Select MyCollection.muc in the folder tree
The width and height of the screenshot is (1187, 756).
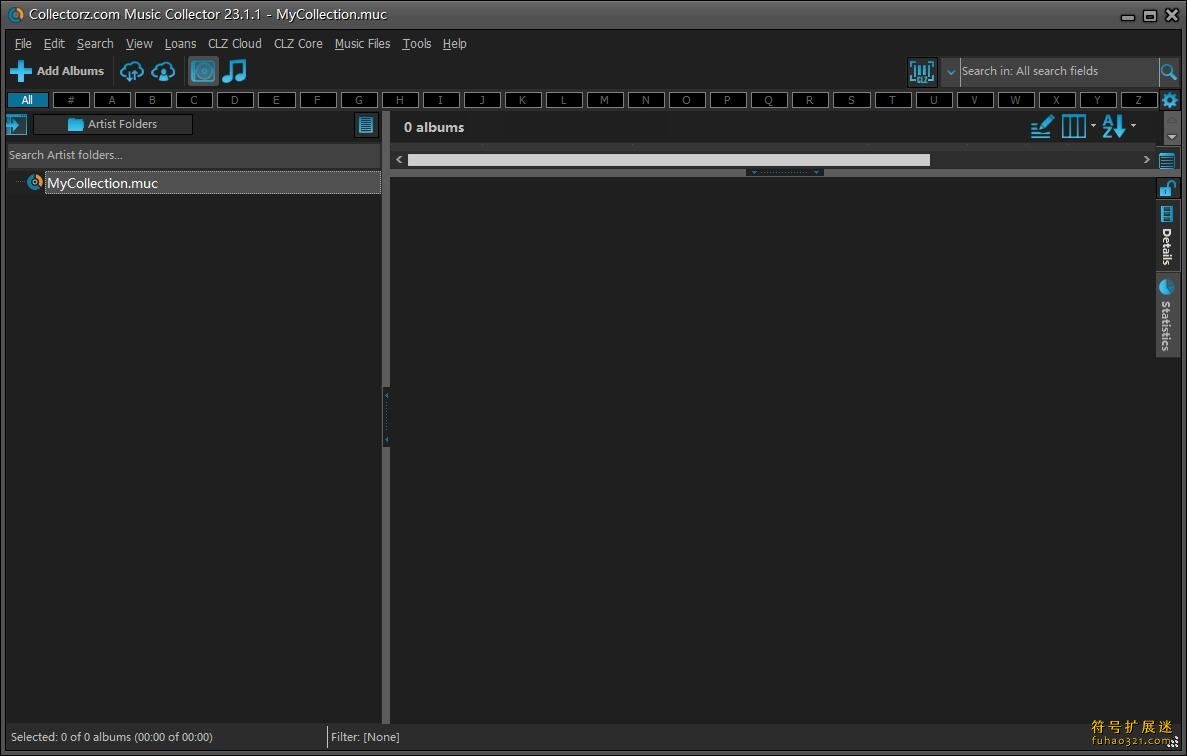pos(212,183)
